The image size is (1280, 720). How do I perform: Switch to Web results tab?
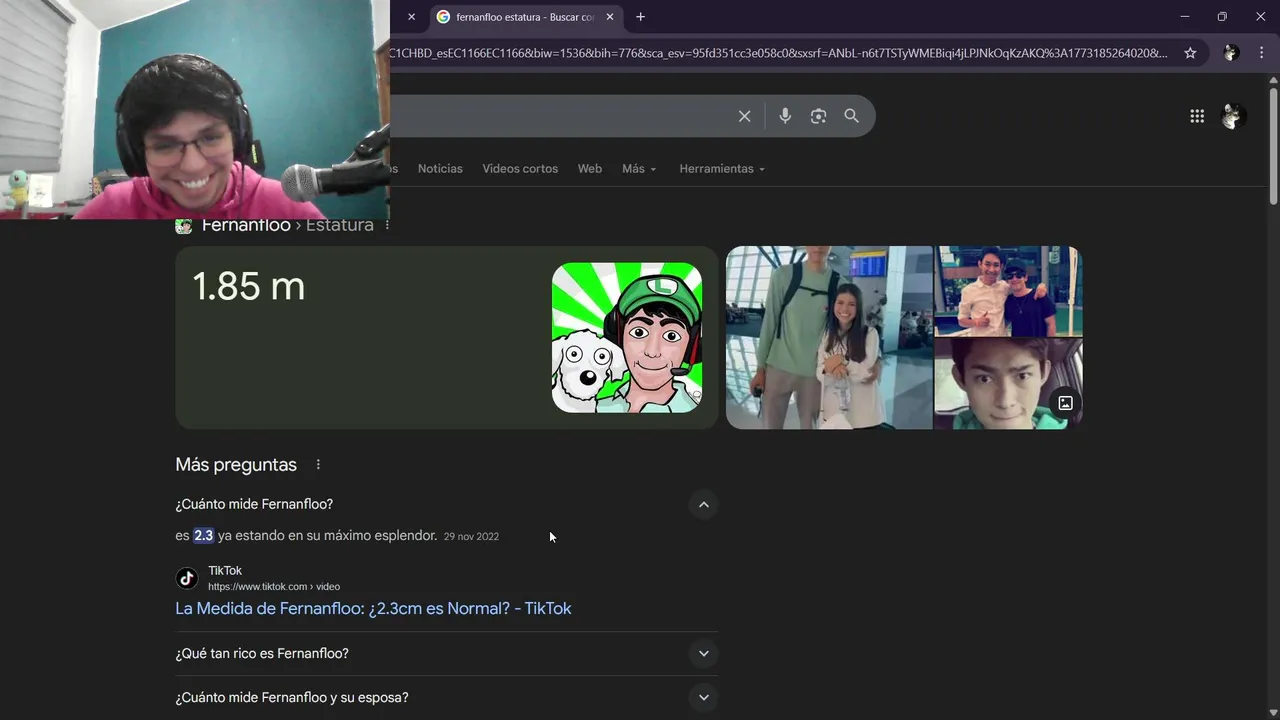(x=590, y=169)
